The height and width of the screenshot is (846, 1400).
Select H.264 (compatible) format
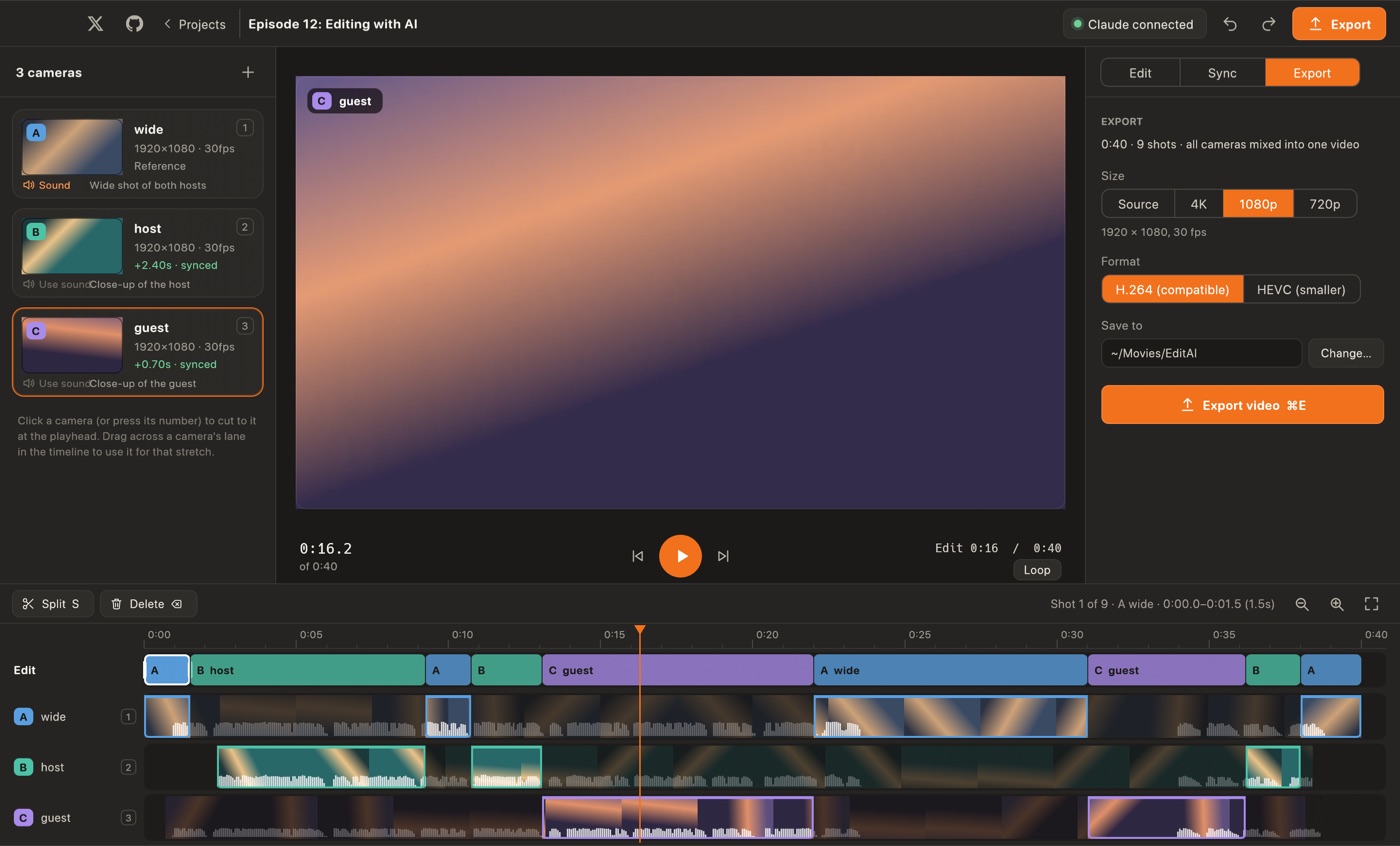pyautogui.click(x=1172, y=289)
